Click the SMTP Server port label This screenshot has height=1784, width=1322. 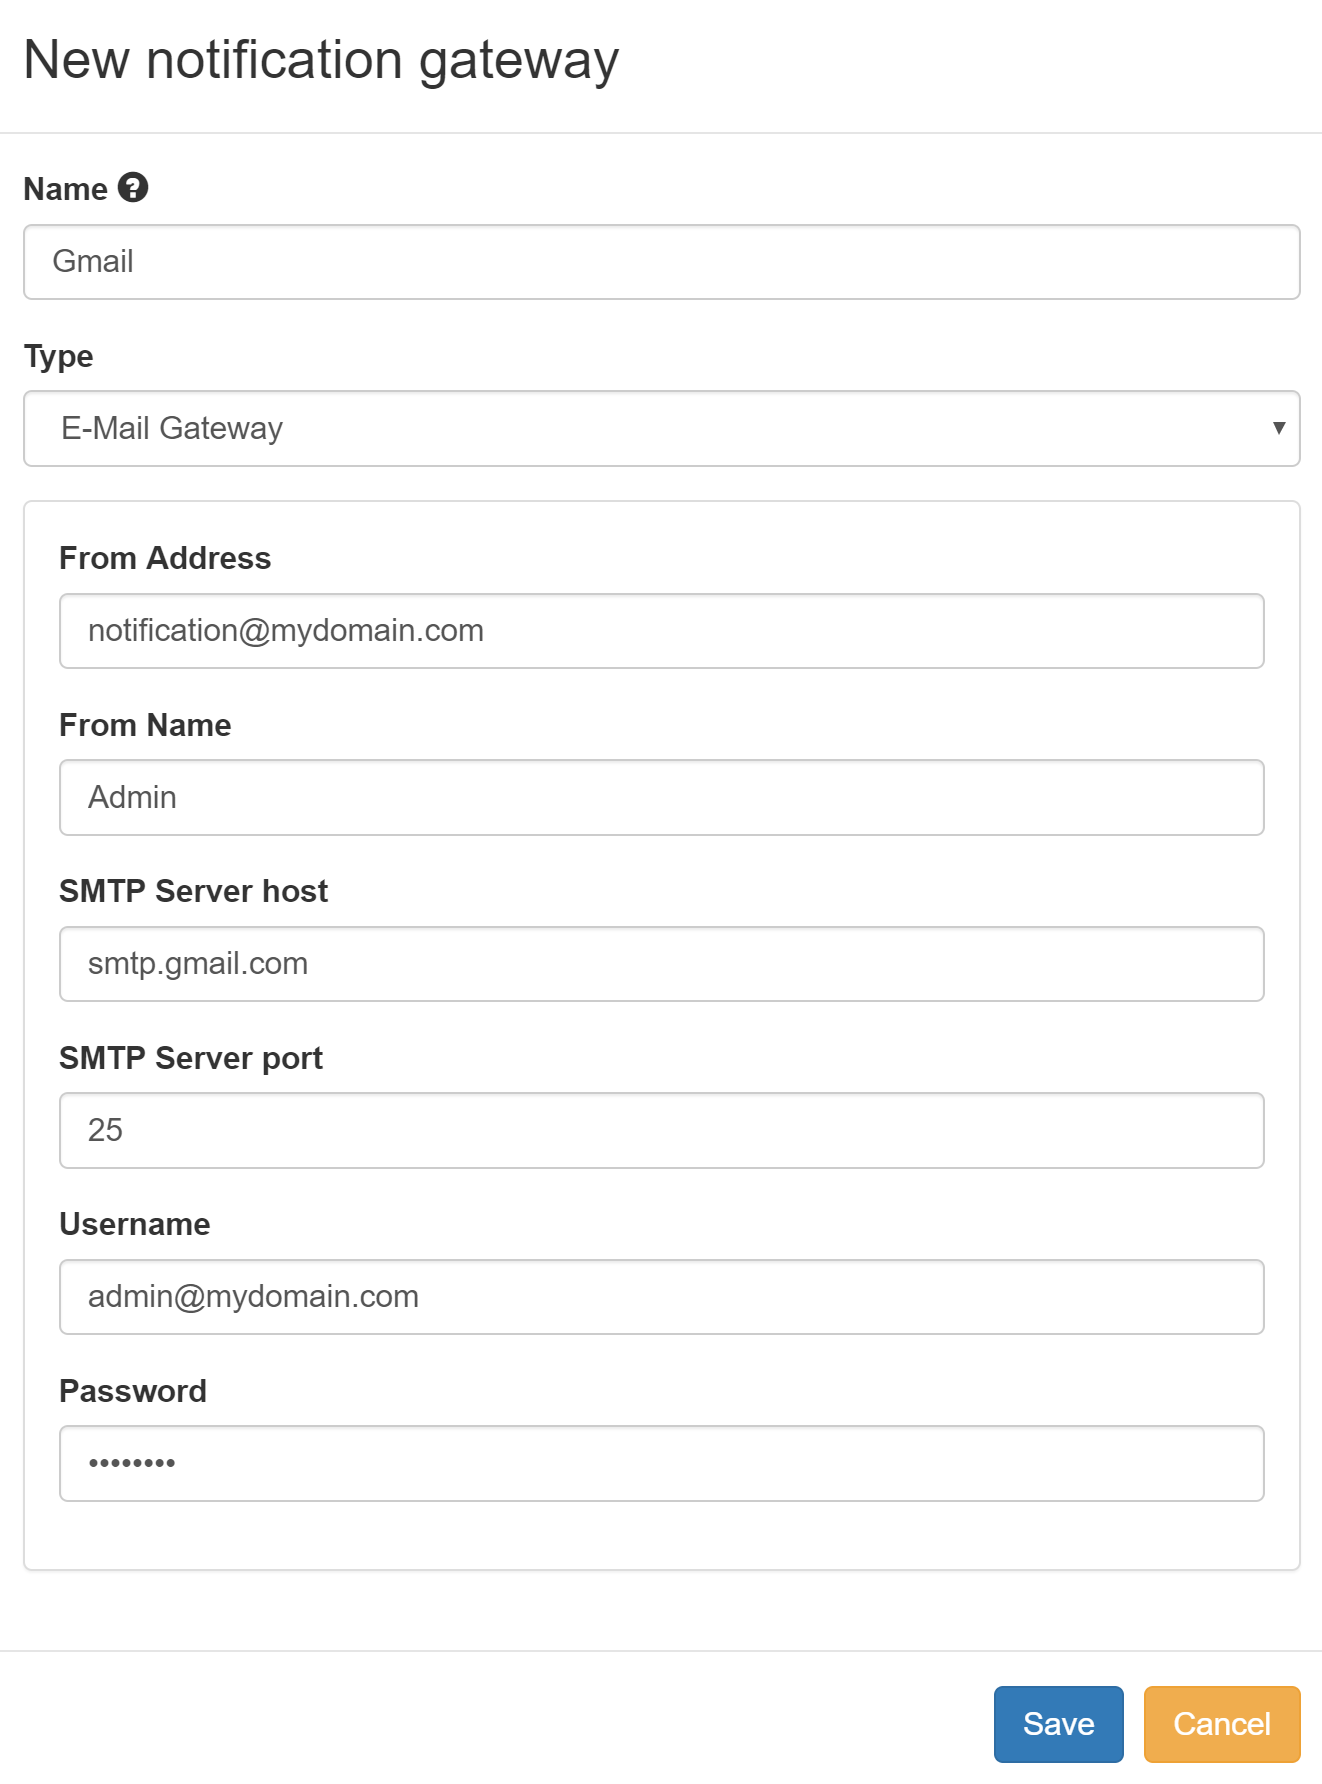[191, 1058]
